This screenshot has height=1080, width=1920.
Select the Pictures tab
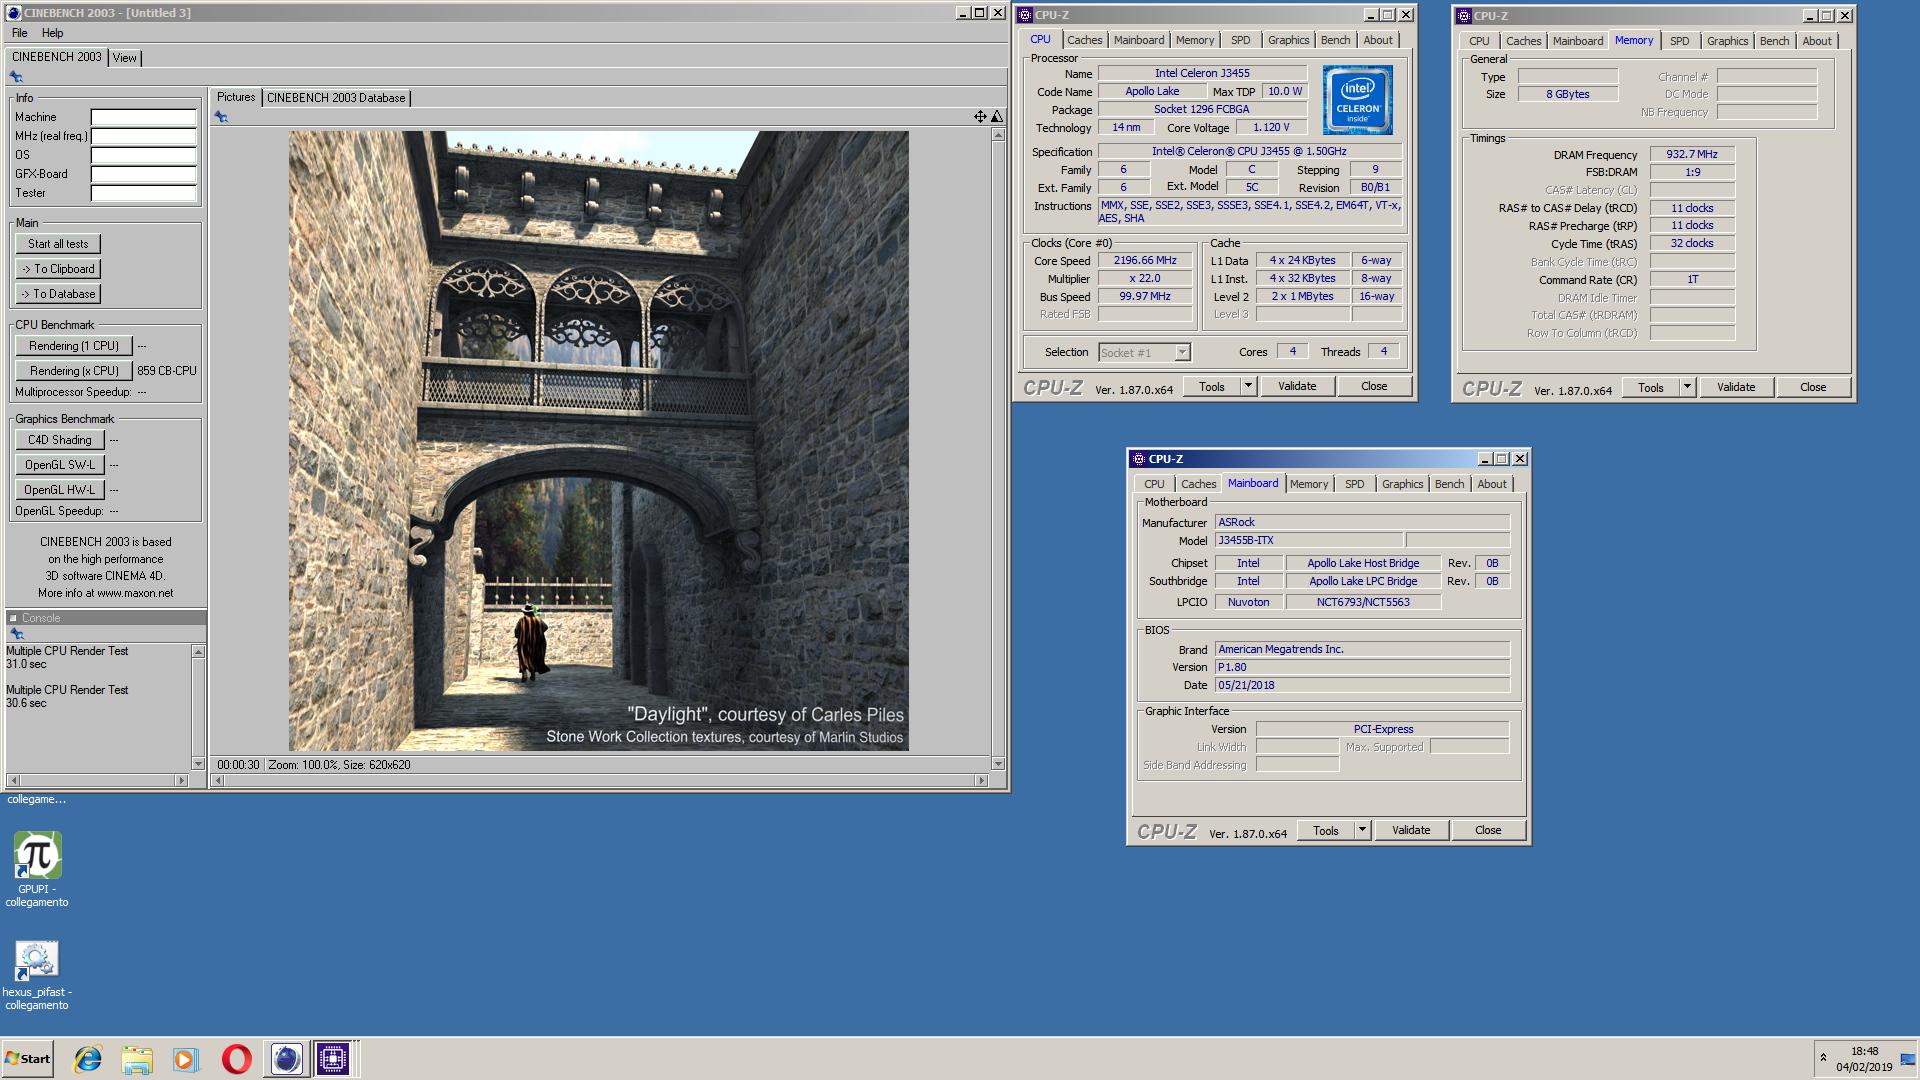pyautogui.click(x=236, y=97)
